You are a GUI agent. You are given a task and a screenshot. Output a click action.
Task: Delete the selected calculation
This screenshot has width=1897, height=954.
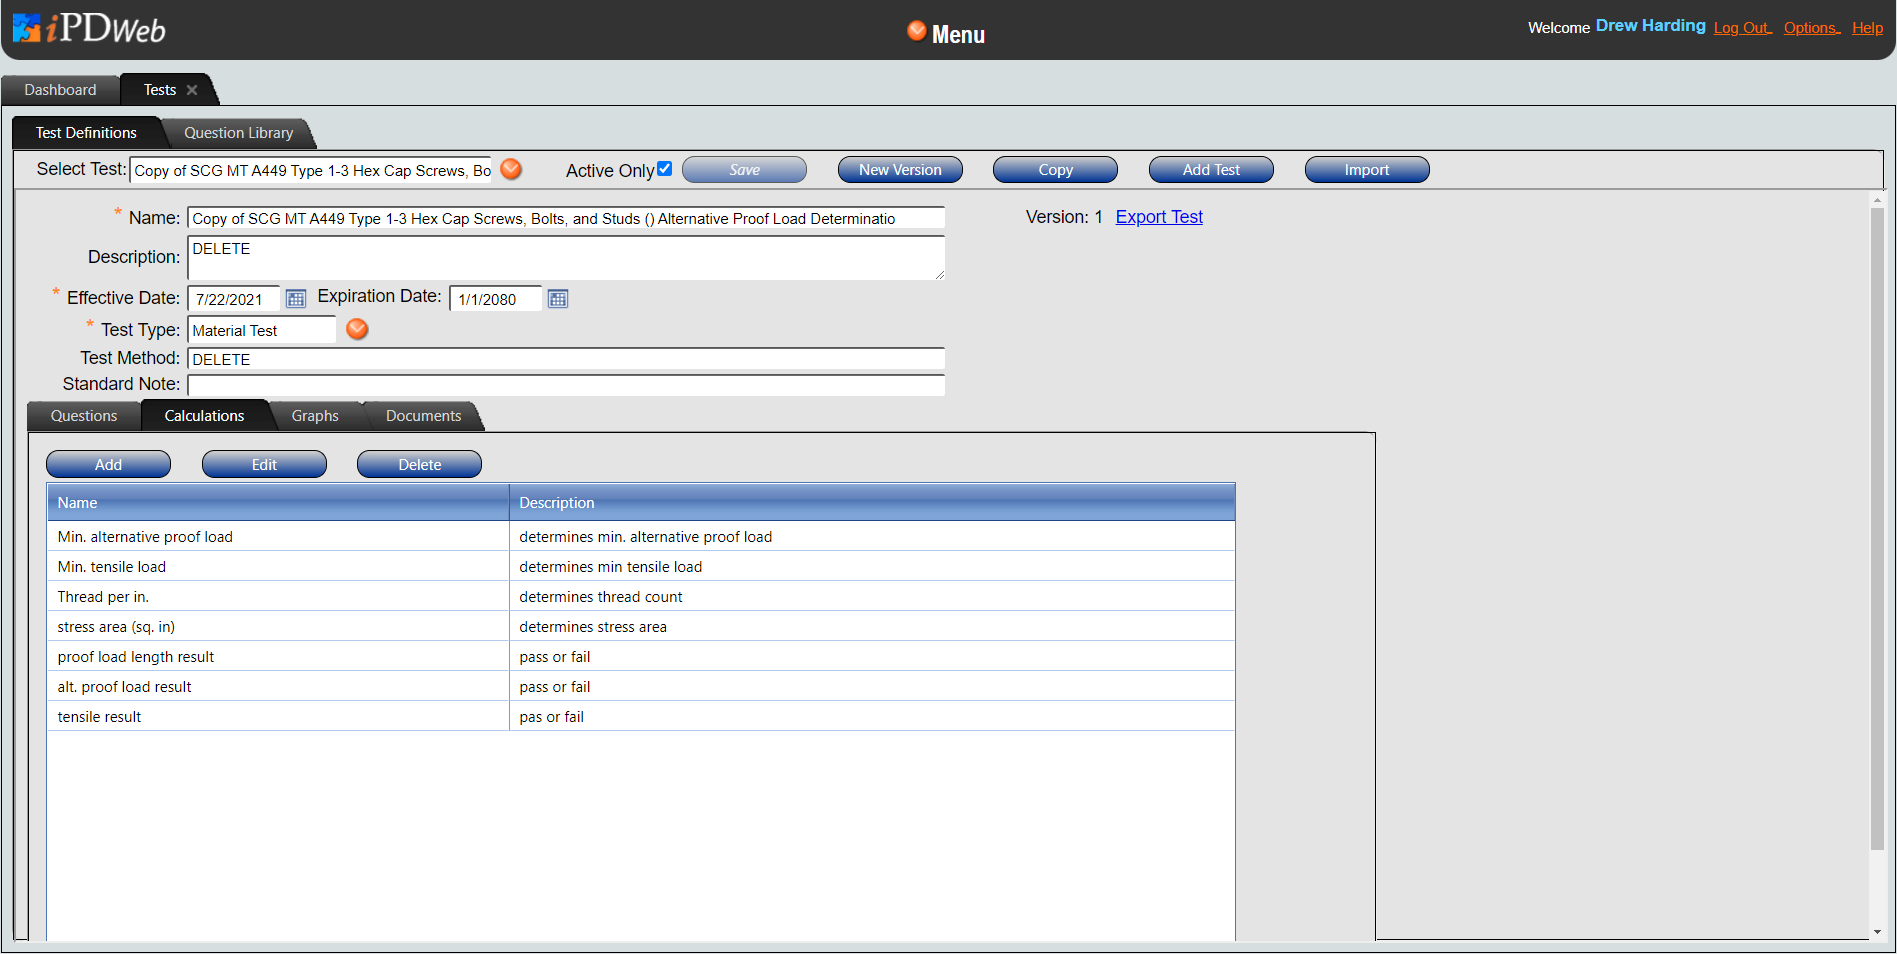(419, 465)
